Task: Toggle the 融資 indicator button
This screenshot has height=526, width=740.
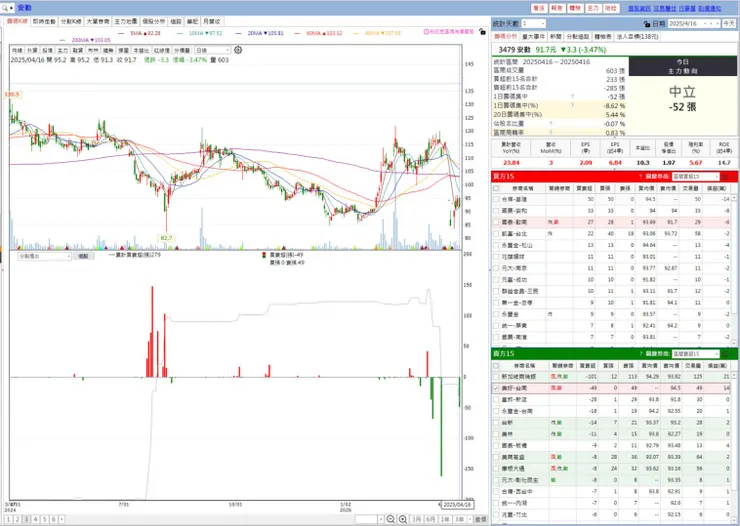Action: tap(78, 50)
